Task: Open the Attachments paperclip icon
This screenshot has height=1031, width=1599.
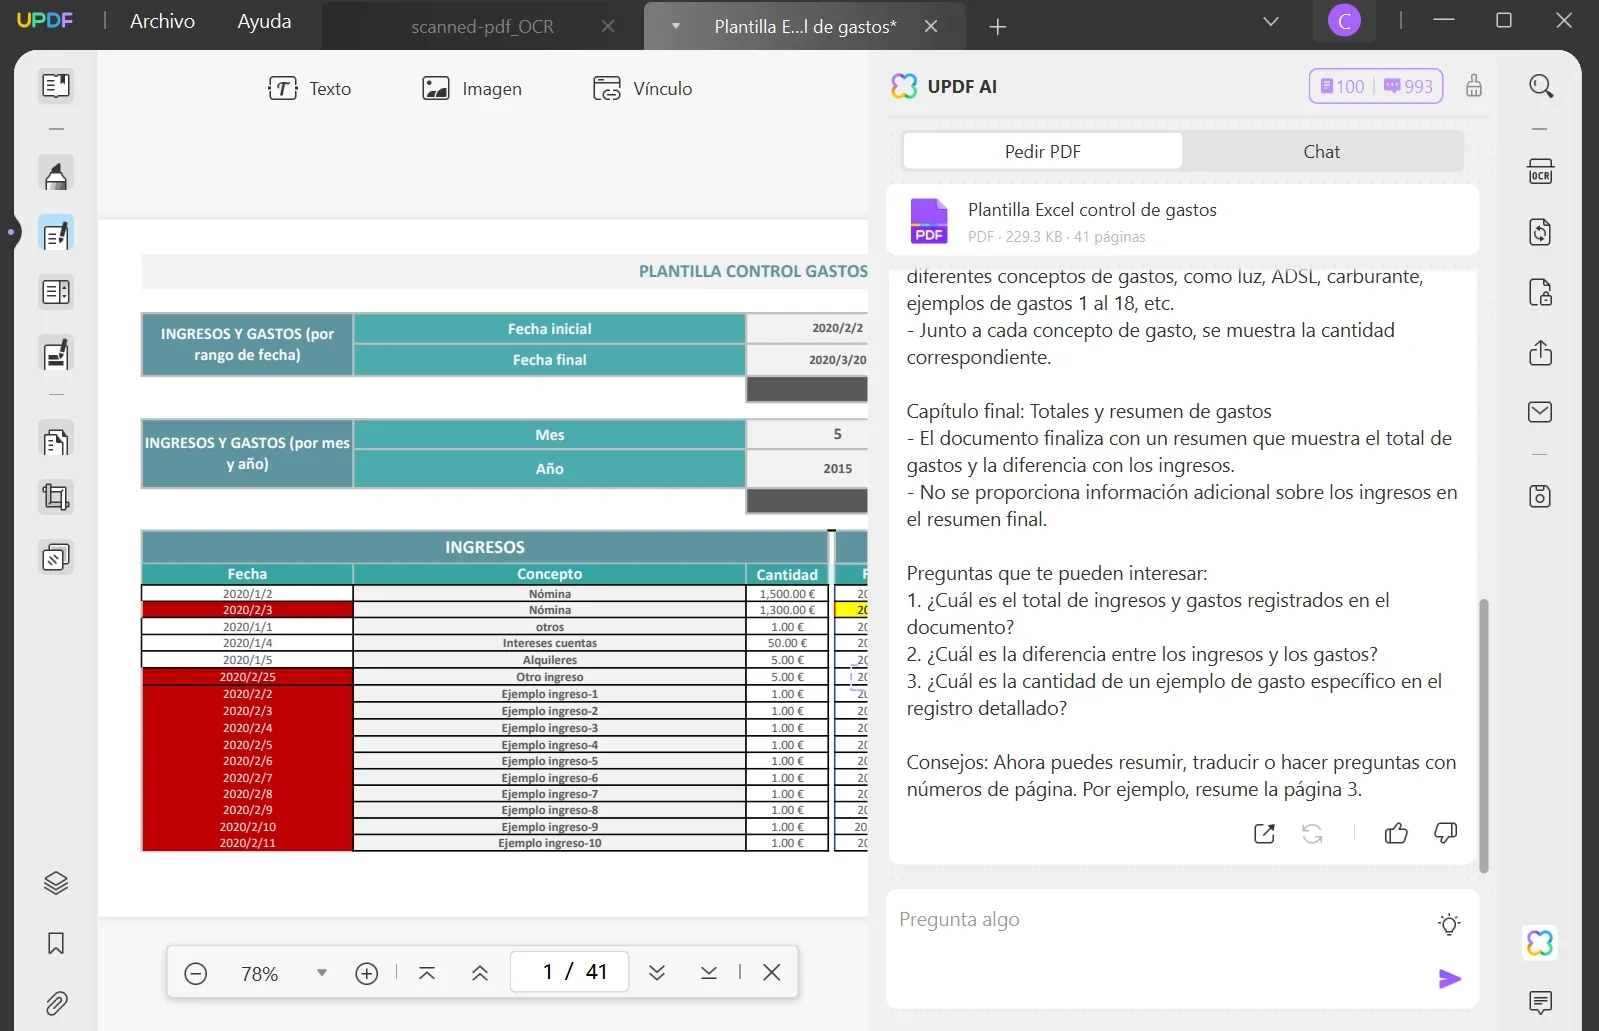Action: [x=56, y=1003]
